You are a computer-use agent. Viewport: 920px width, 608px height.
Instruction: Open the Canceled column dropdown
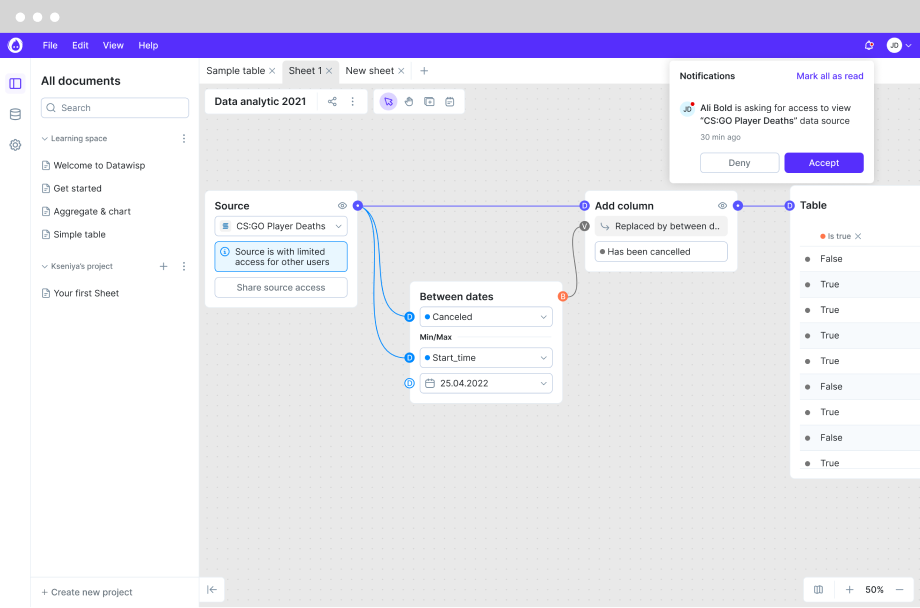pos(486,317)
